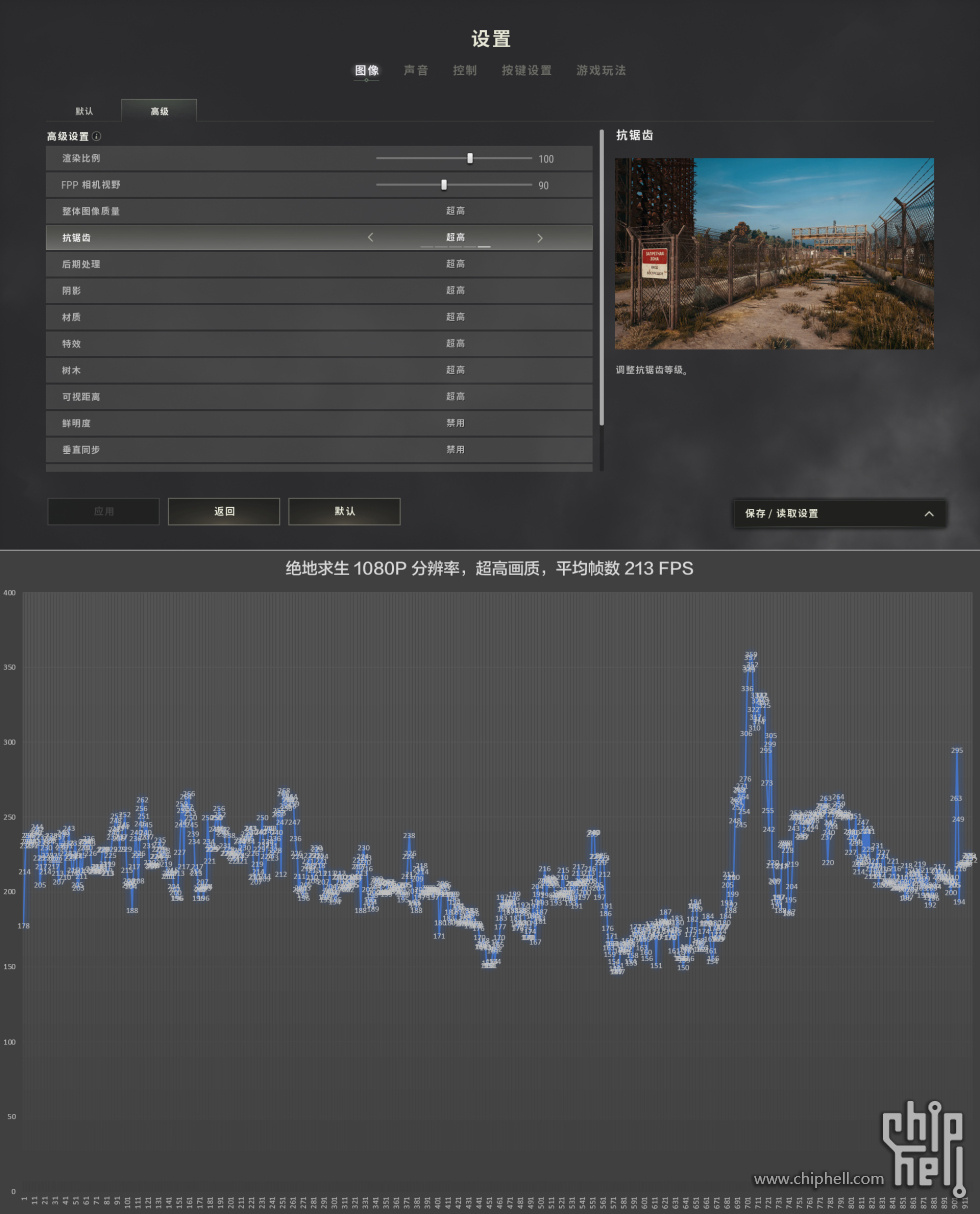
Task: Open the 声音 settings tab
Action: [x=416, y=71]
